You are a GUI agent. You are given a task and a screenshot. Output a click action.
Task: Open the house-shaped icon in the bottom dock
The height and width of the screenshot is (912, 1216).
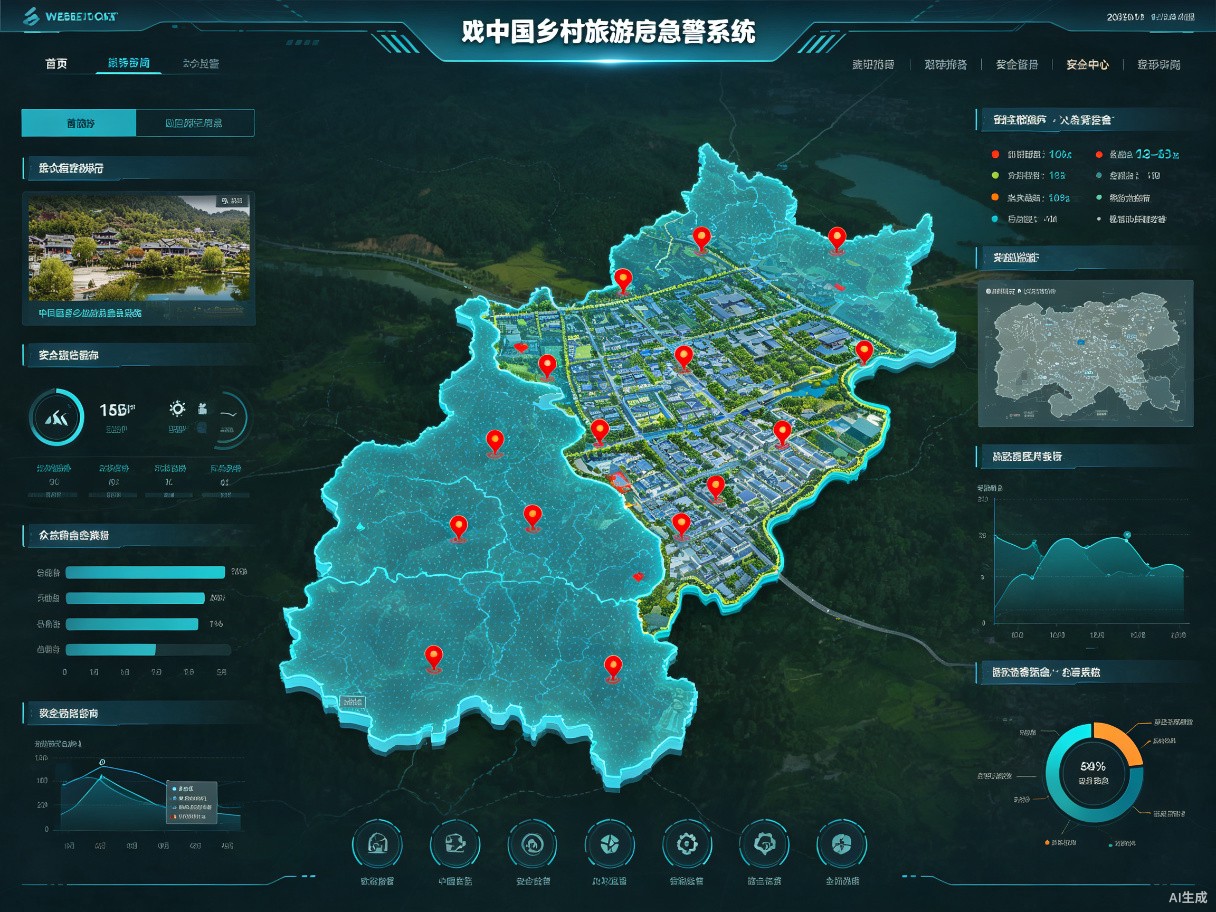click(376, 846)
